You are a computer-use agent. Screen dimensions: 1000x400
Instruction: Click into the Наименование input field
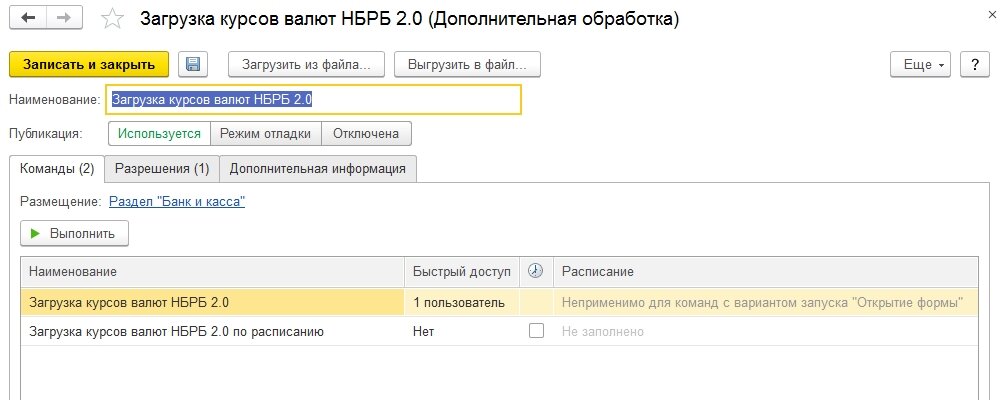coord(314,100)
